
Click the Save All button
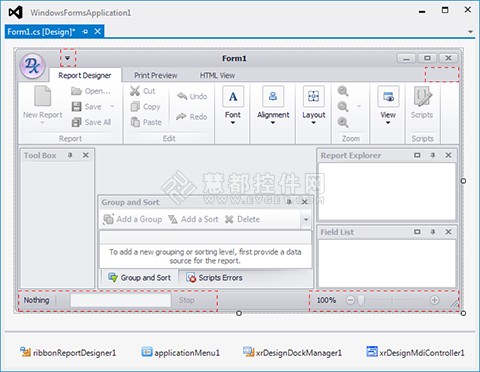point(91,122)
